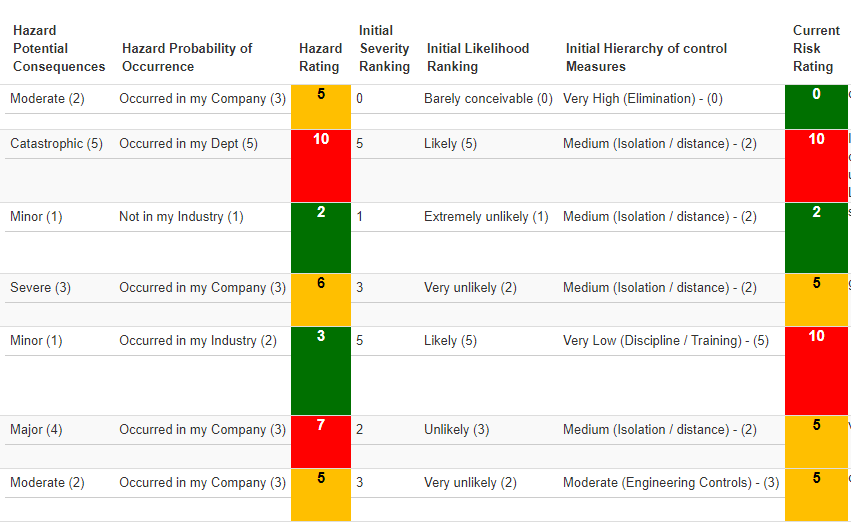Click Initial Hierarchy of control Measures header
Viewport: 851px width, 527px height.
(646, 57)
